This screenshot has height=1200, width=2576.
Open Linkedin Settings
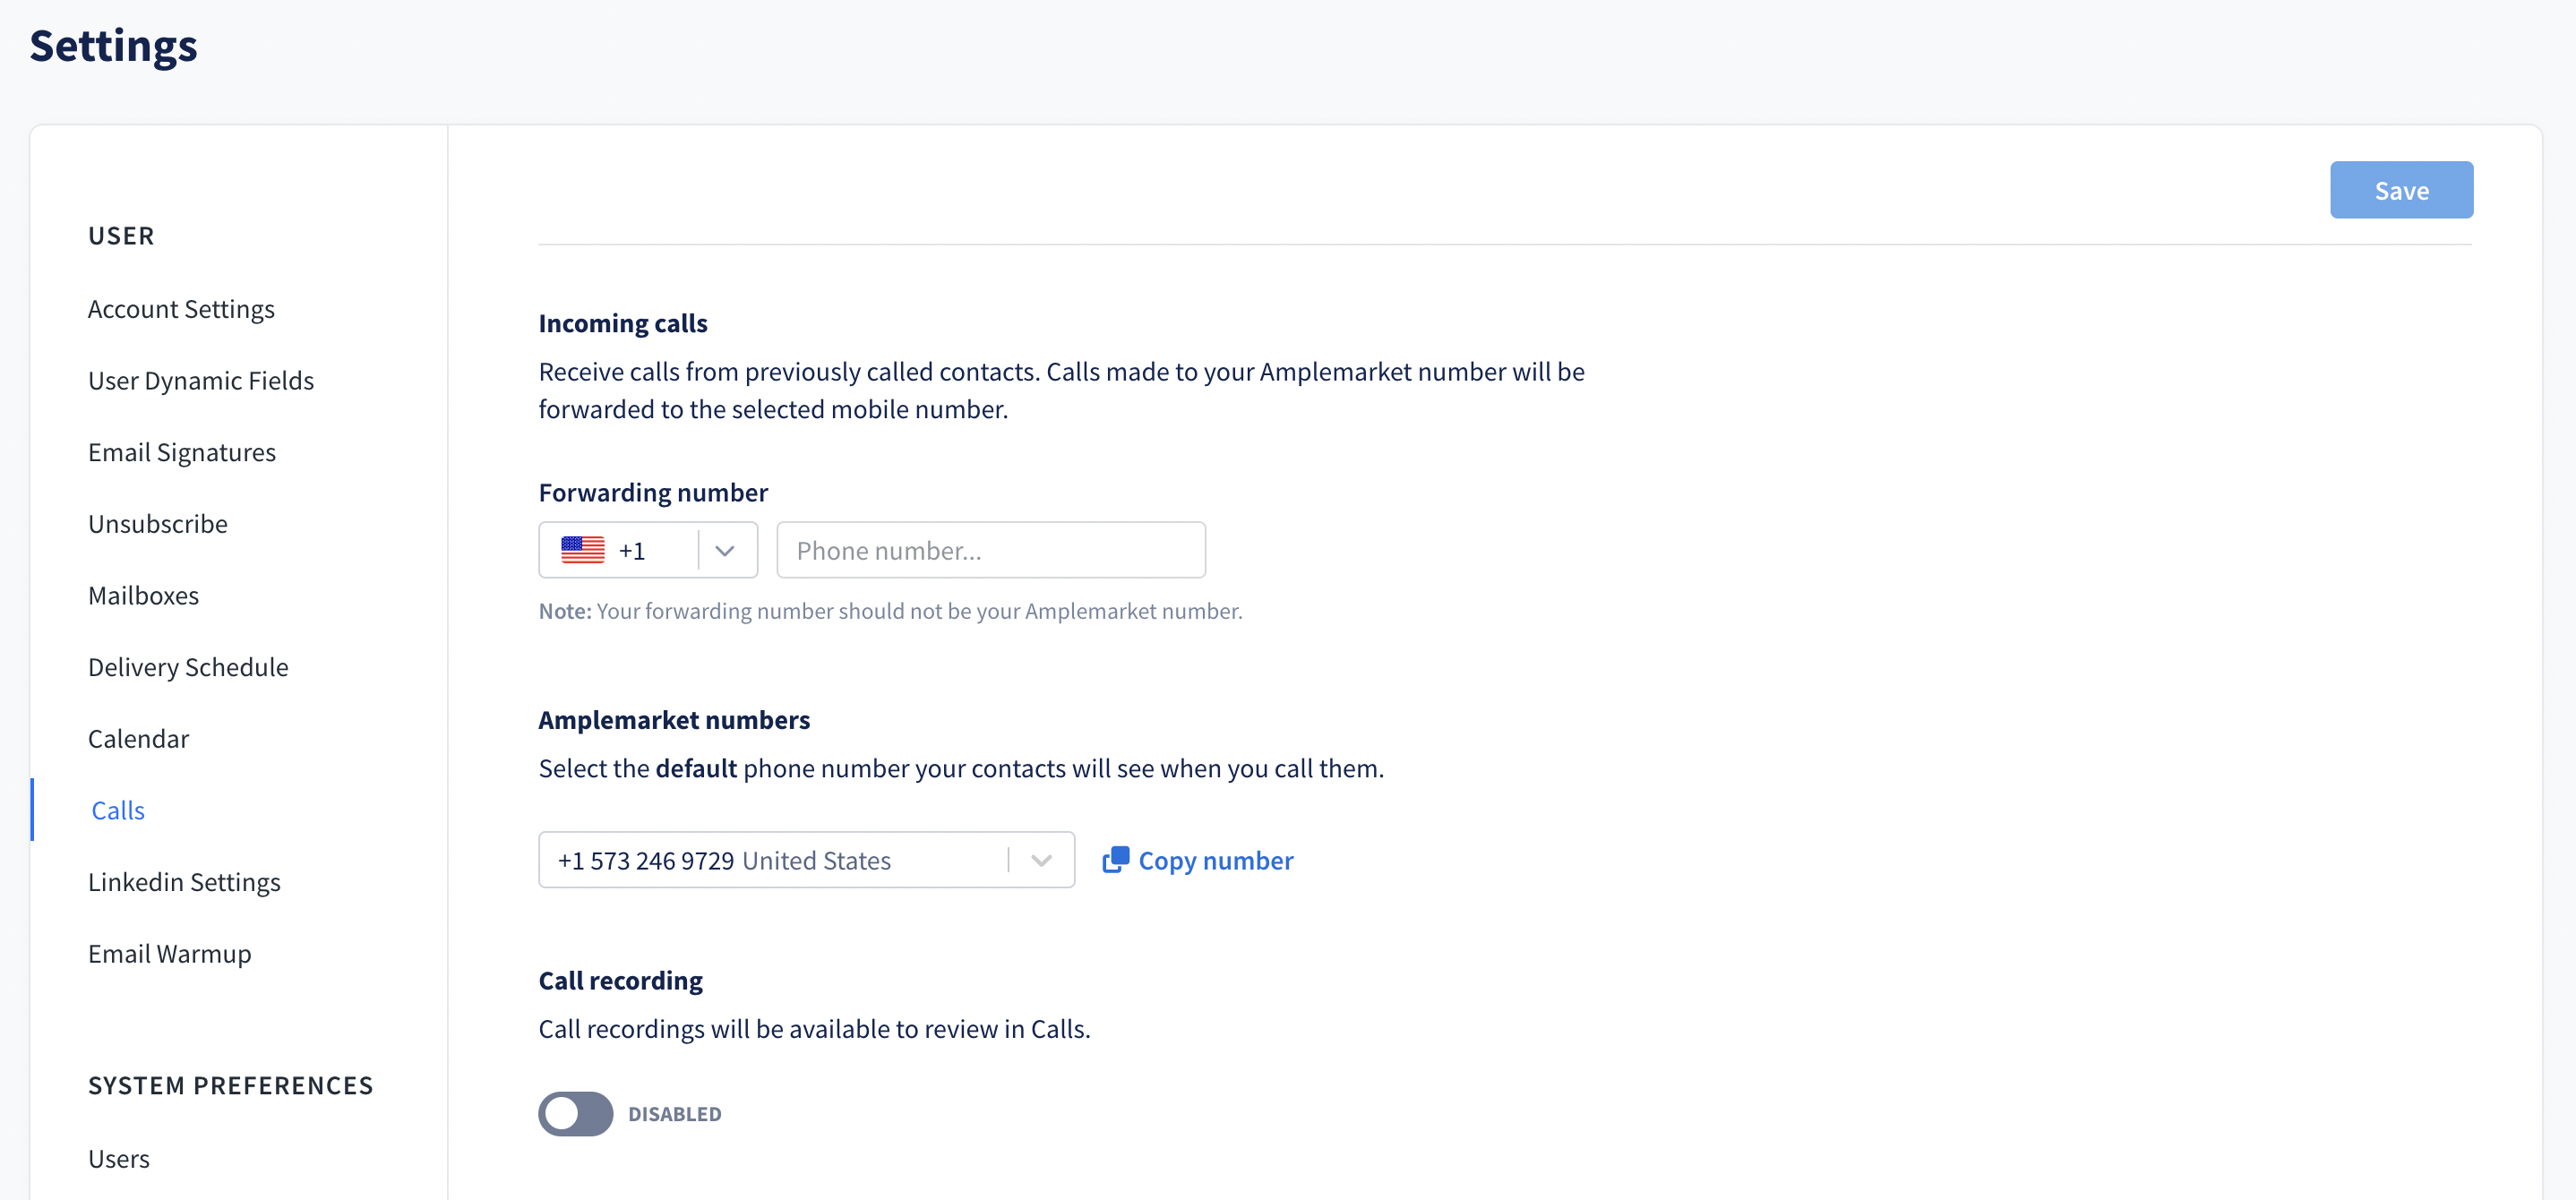click(x=184, y=882)
